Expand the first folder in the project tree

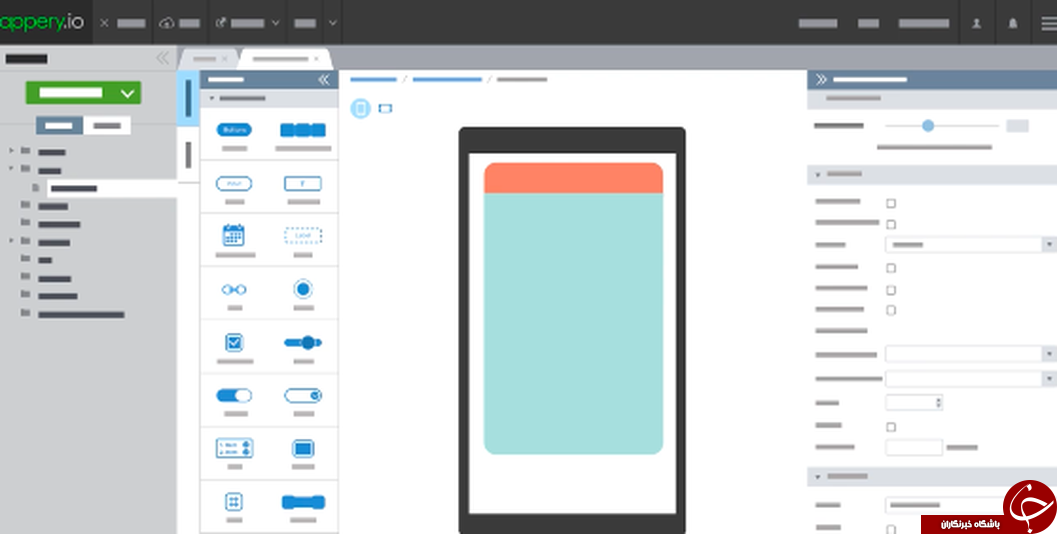coord(11,150)
